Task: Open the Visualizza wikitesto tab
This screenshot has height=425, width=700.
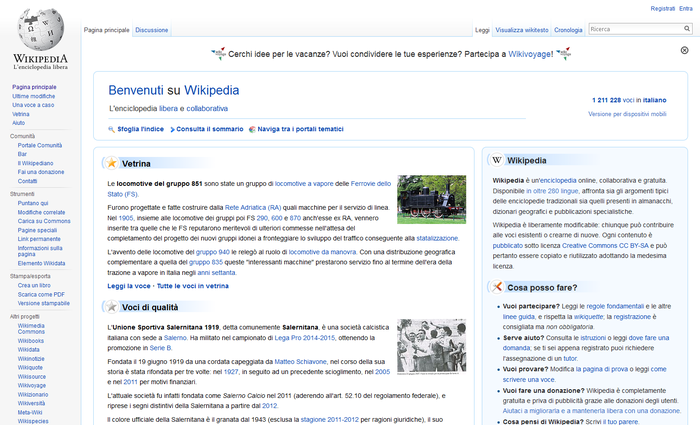Action: [x=522, y=30]
